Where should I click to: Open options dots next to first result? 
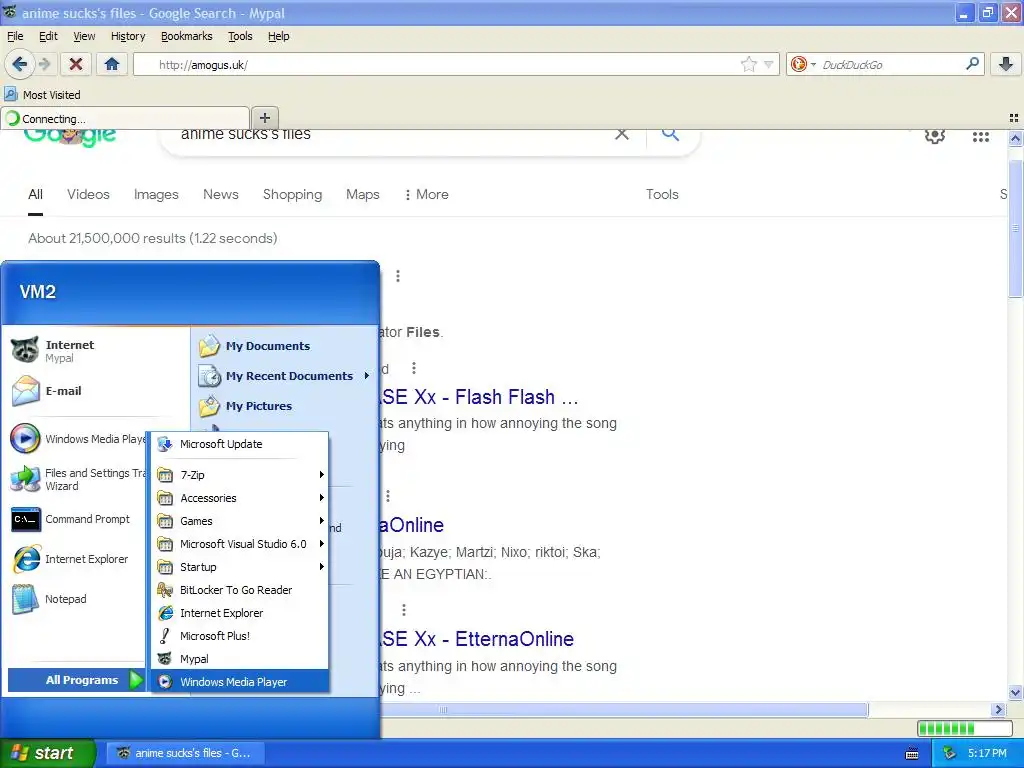[398, 276]
